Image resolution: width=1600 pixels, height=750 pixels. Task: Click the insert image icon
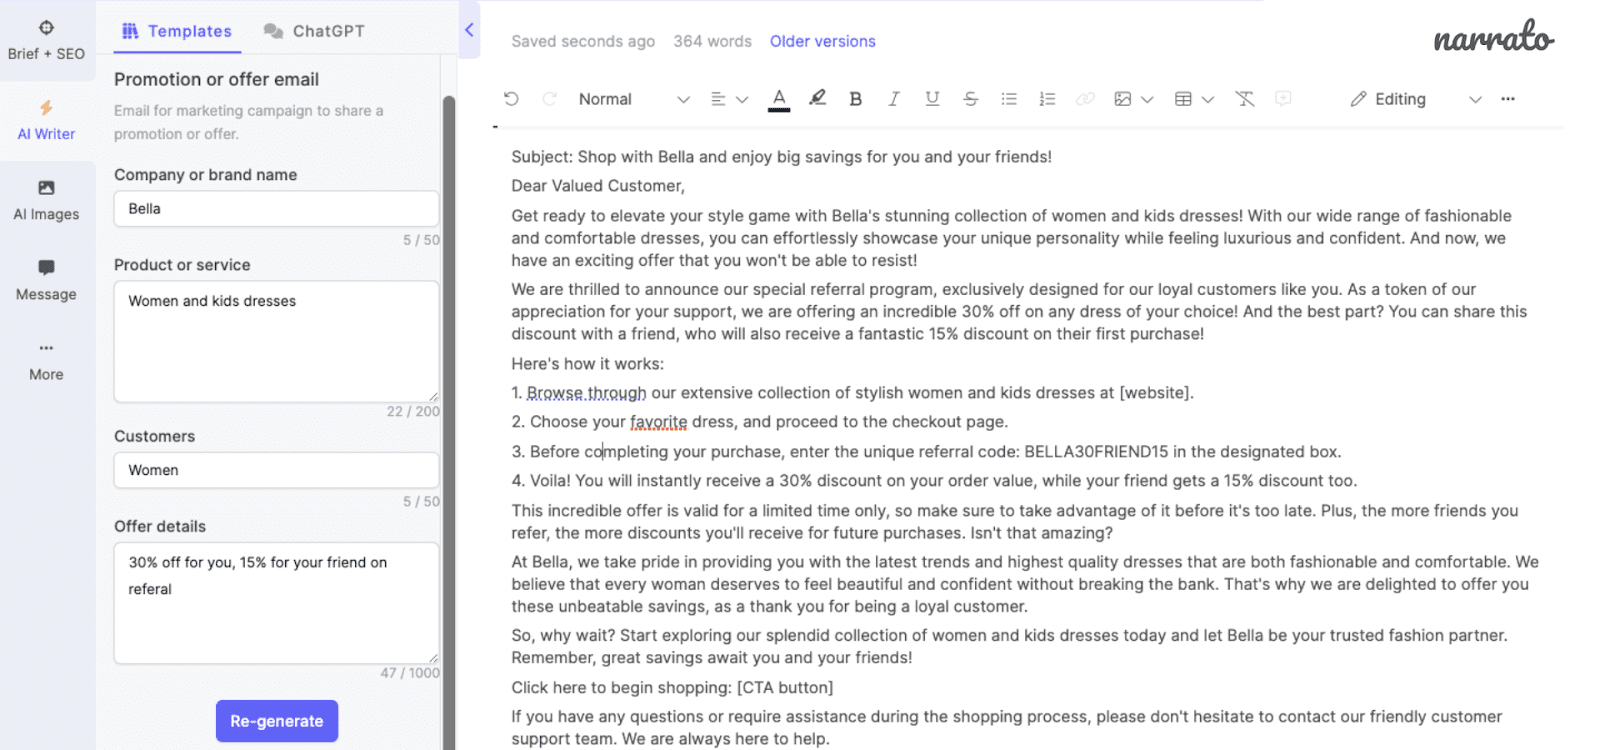(1123, 99)
